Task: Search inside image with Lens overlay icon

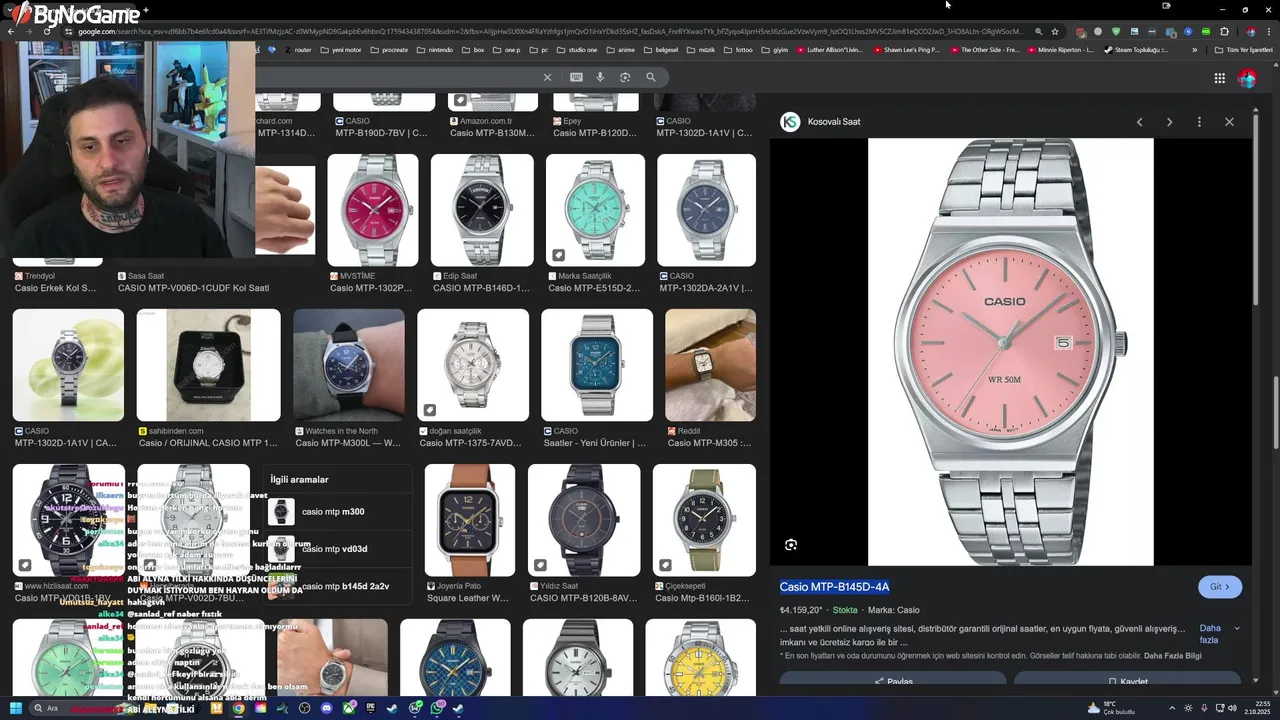Action: [x=791, y=545]
